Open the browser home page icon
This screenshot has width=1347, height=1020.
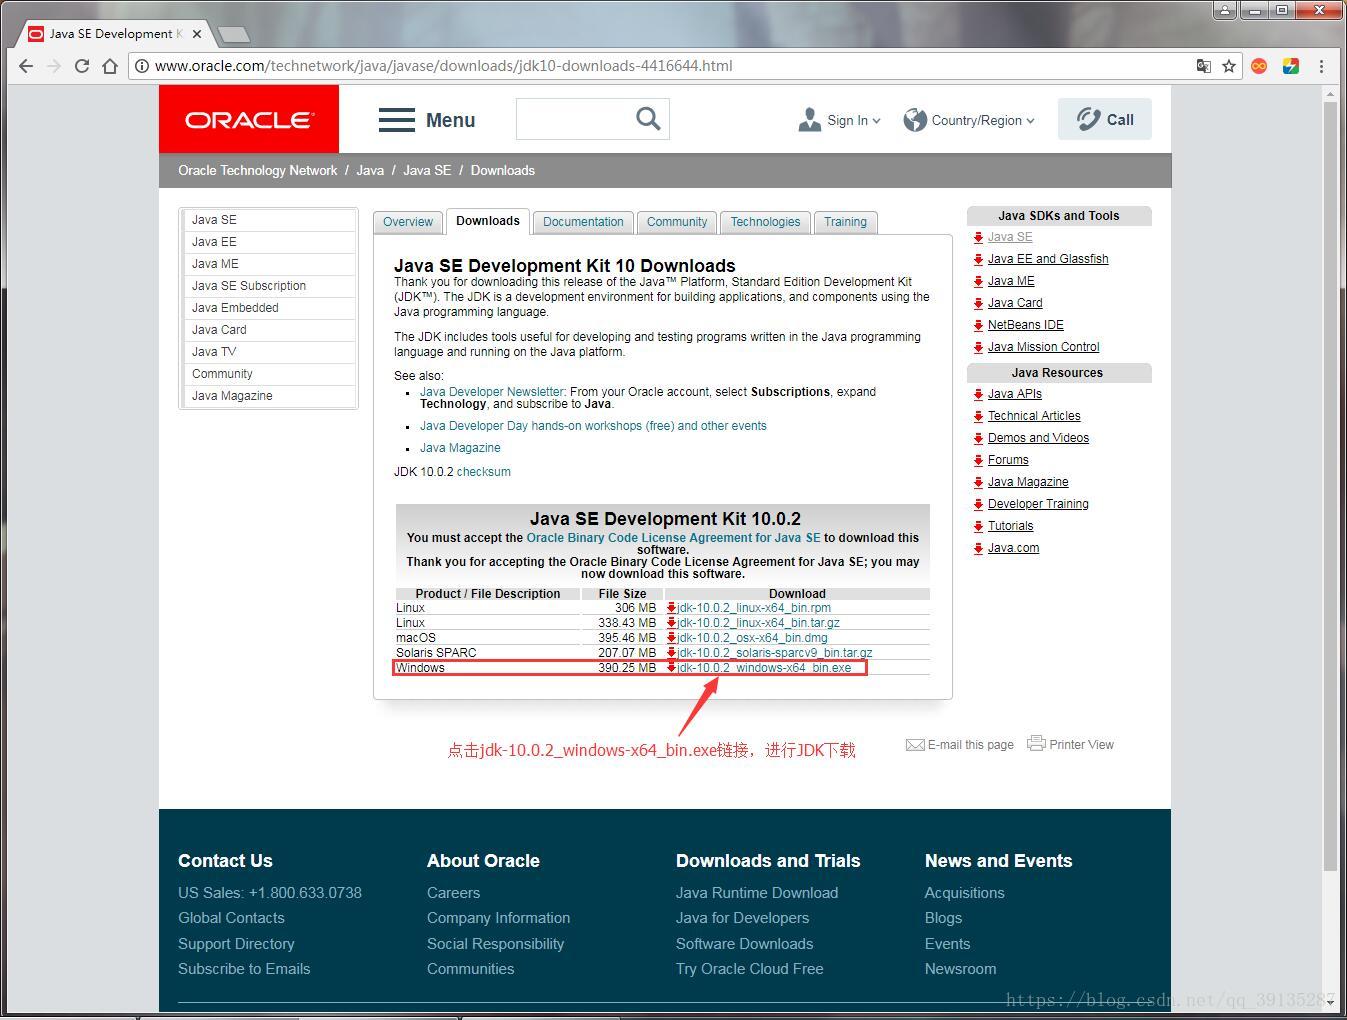(x=110, y=66)
